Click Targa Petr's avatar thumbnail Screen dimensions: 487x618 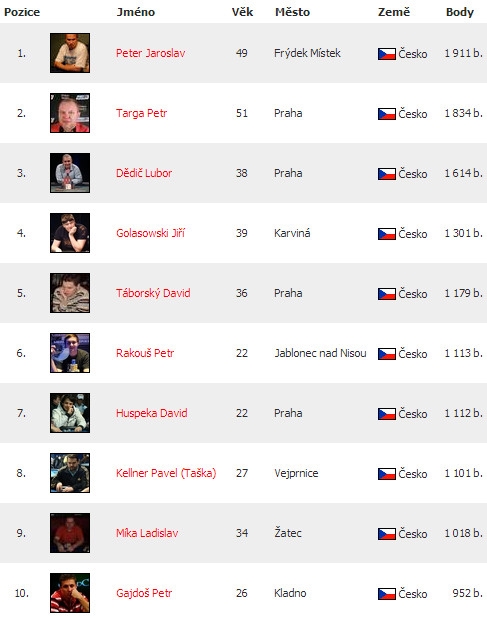click(x=70, y=113)
